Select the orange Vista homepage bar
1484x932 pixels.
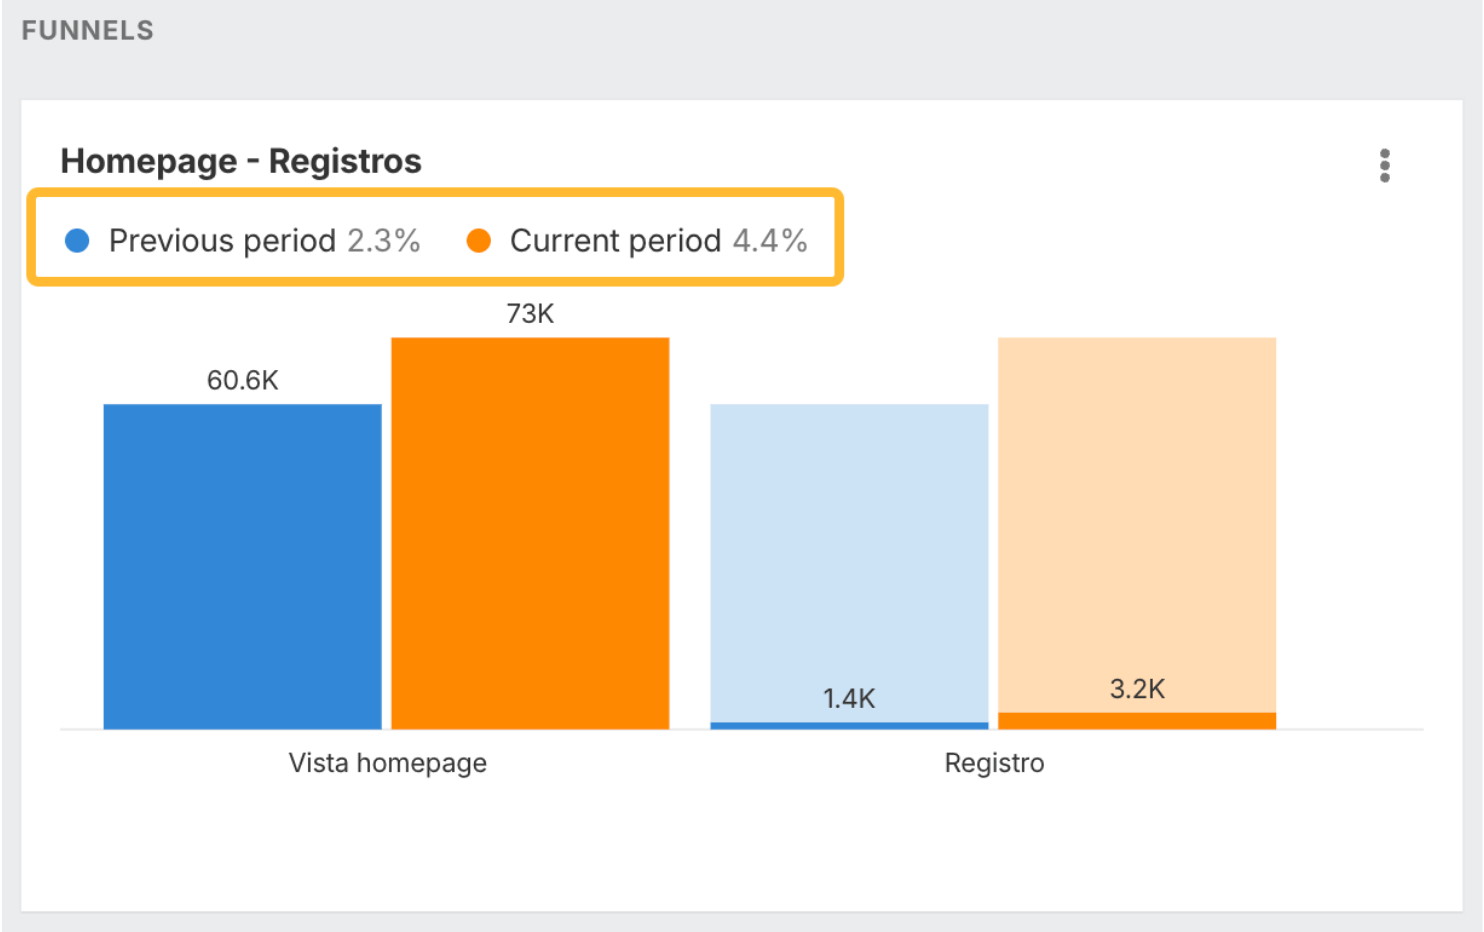click(x=530, y=533)
